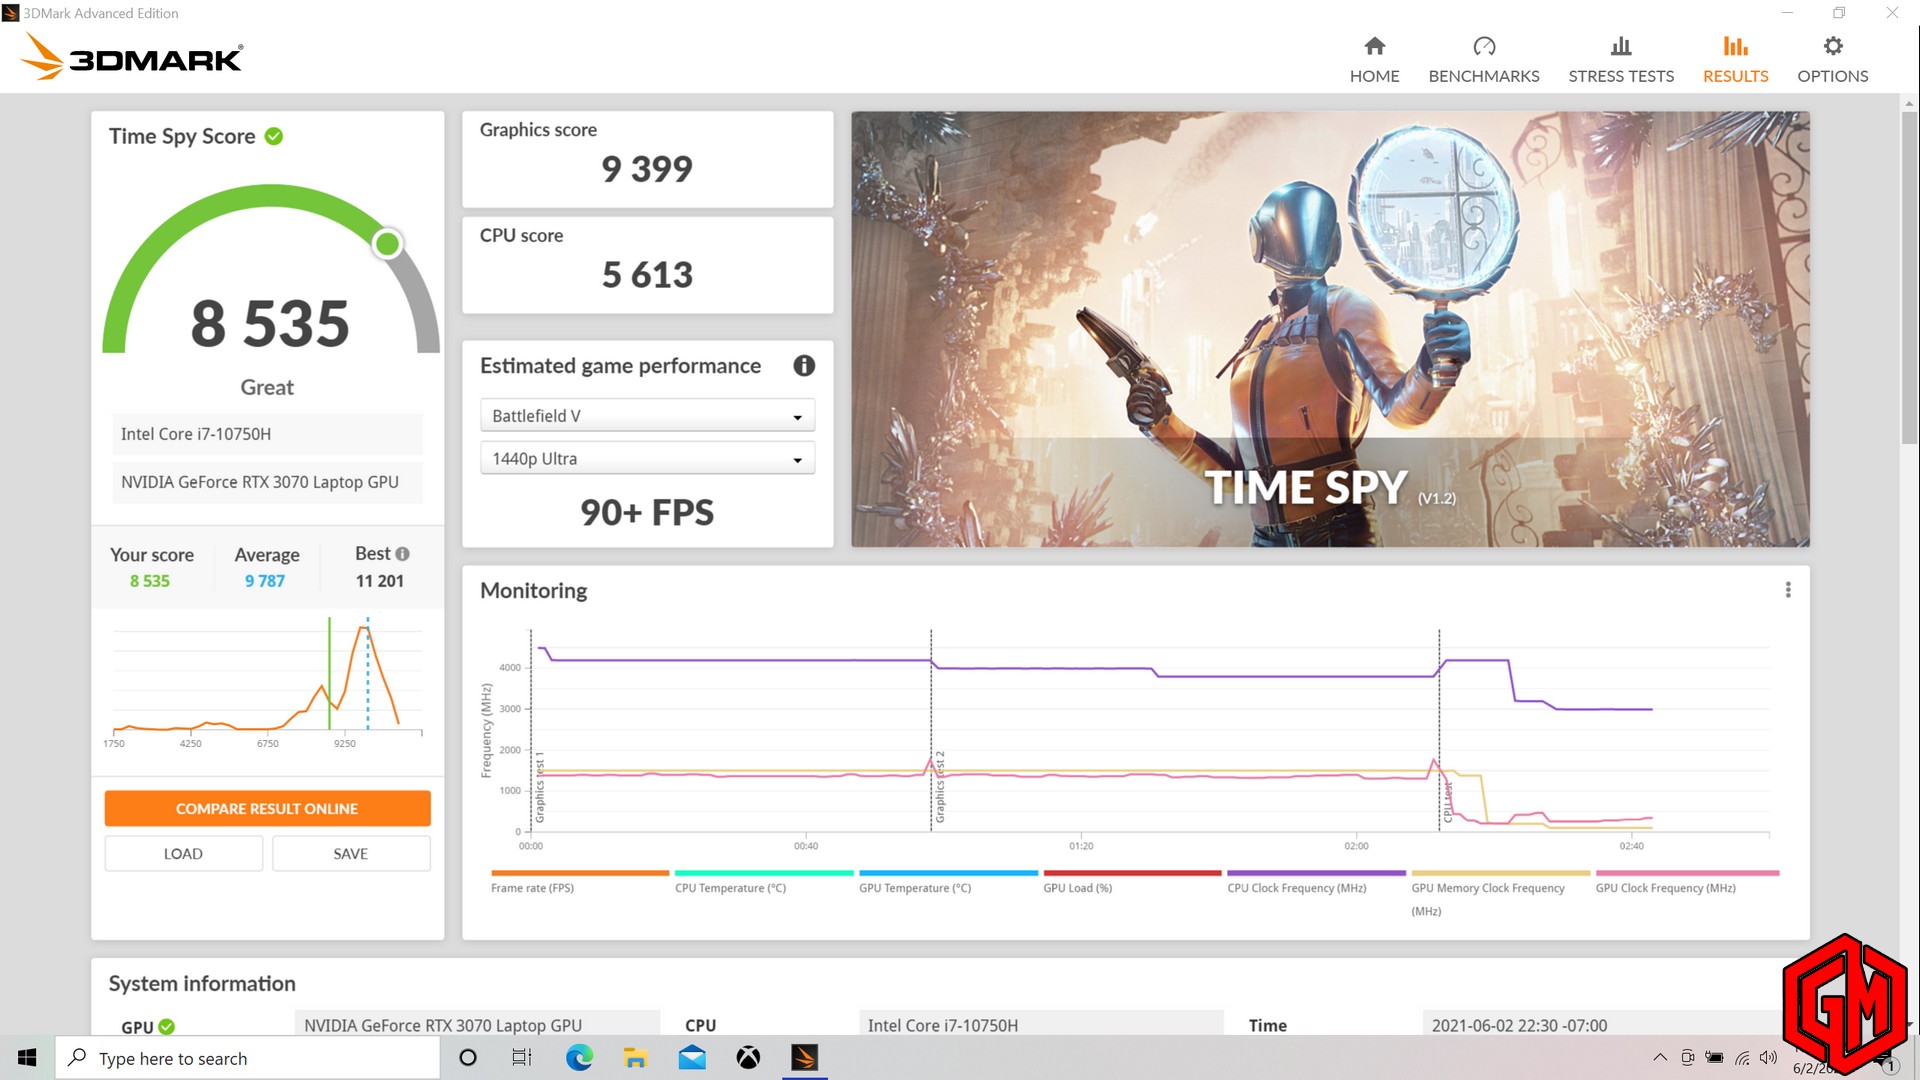Launch Microsoft Edge from the taskbar

(579, 1058)
